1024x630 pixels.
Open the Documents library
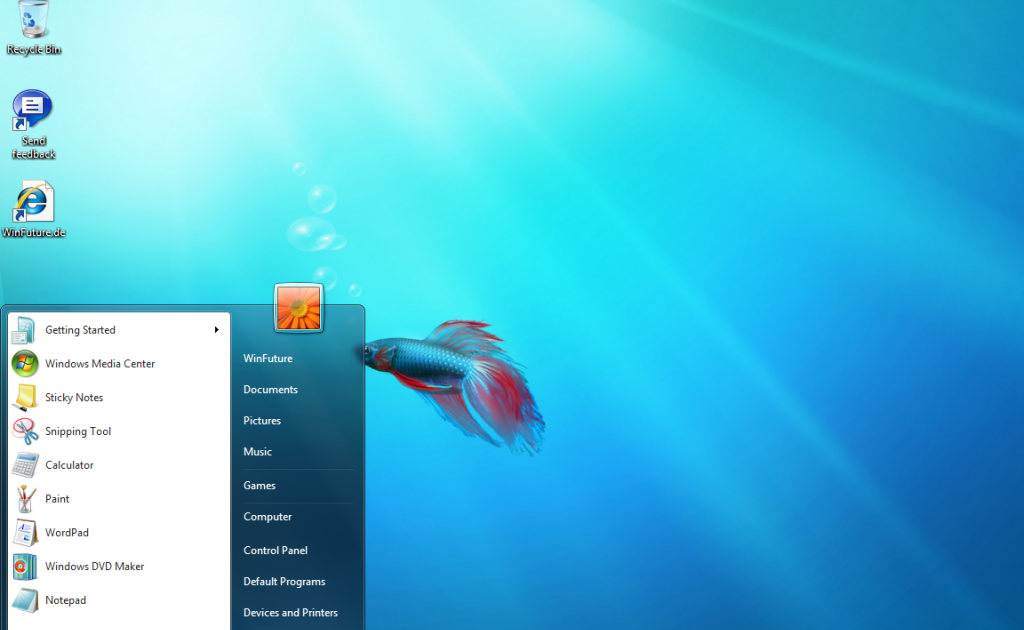268,389
